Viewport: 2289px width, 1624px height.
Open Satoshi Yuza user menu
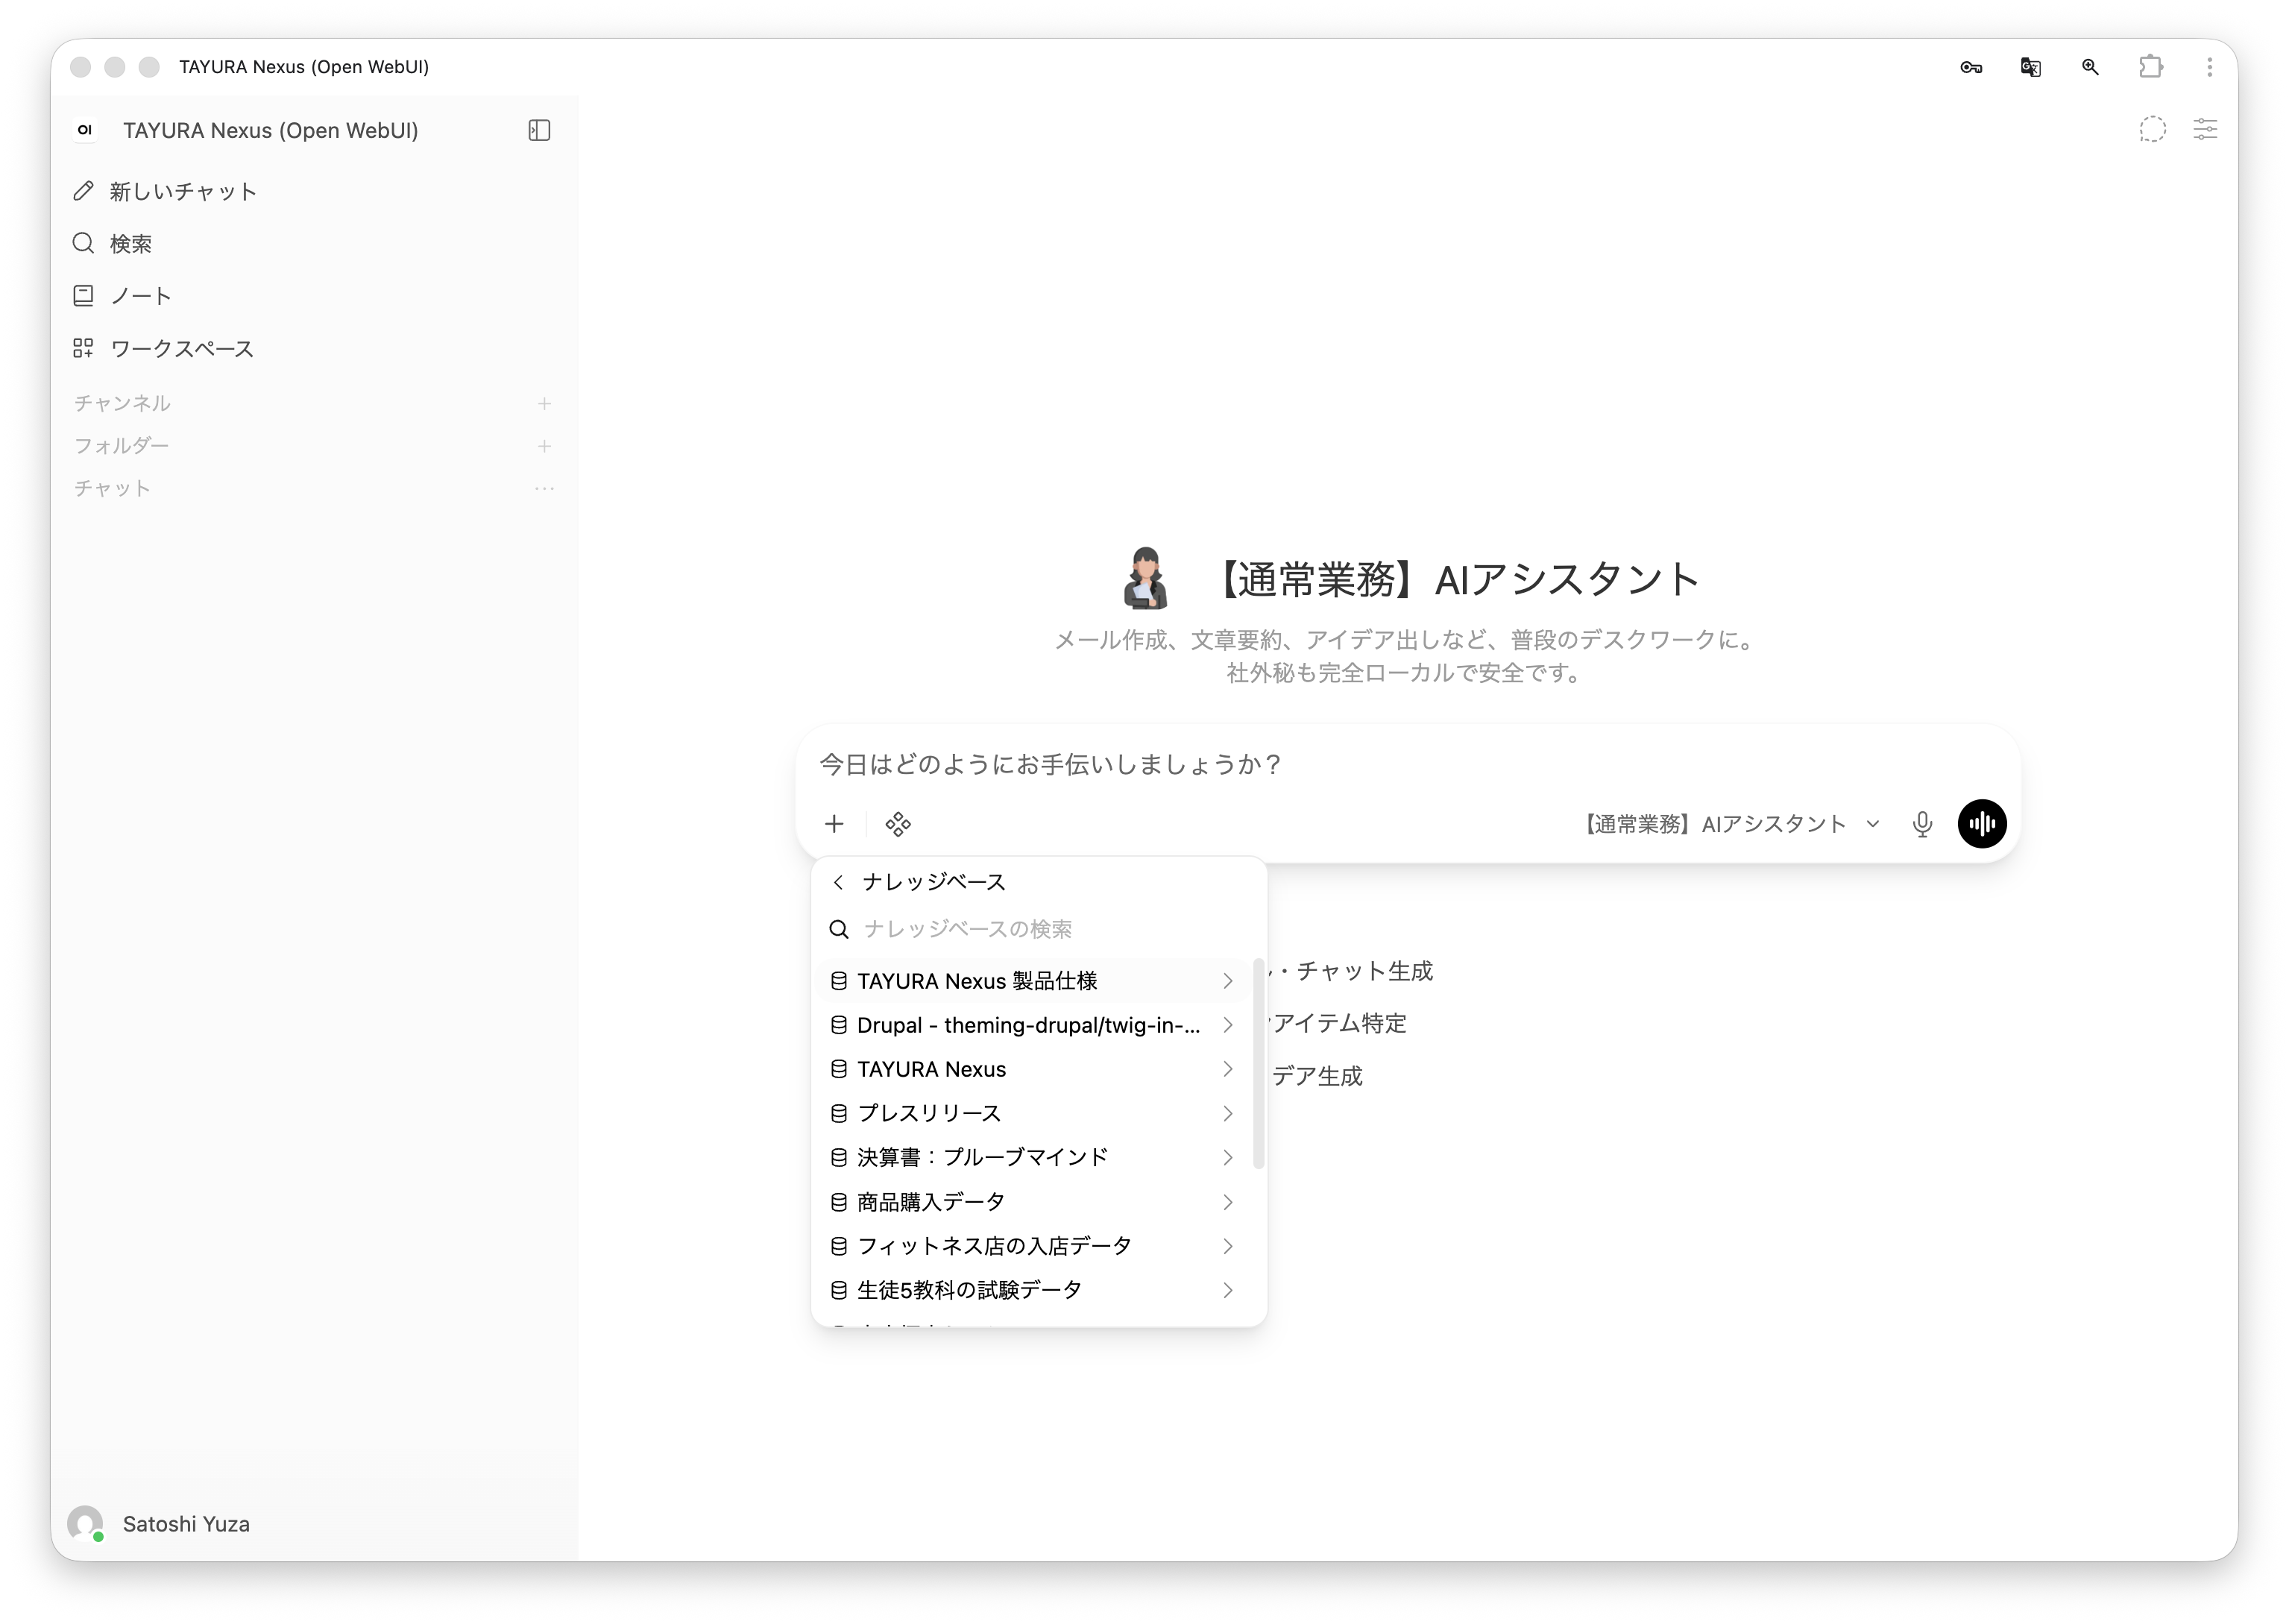313,1524
